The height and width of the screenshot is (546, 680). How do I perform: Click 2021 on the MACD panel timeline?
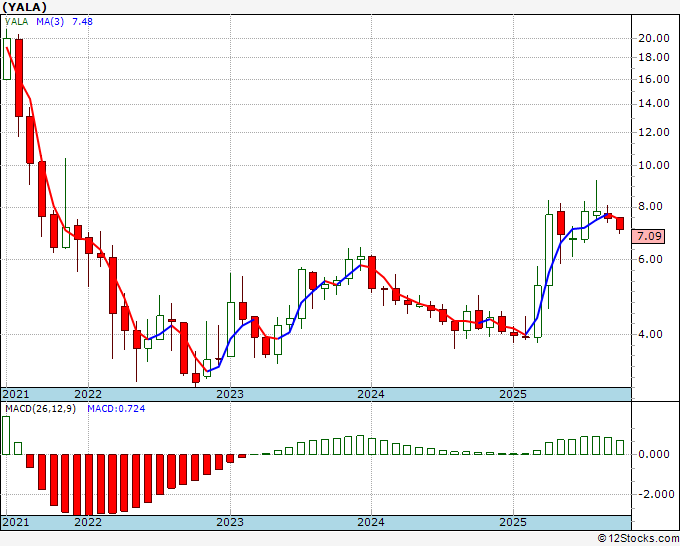tap(16, 522)
